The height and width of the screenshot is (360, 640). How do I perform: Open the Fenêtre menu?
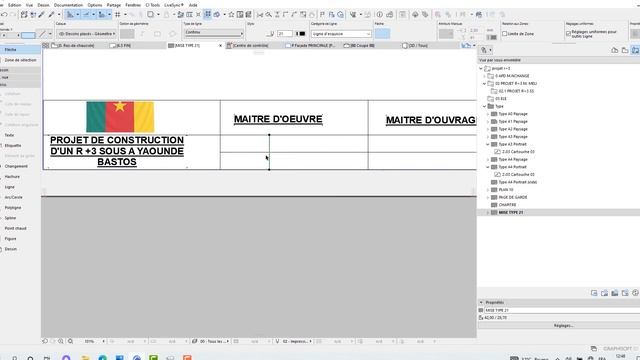tap(133, 5)
